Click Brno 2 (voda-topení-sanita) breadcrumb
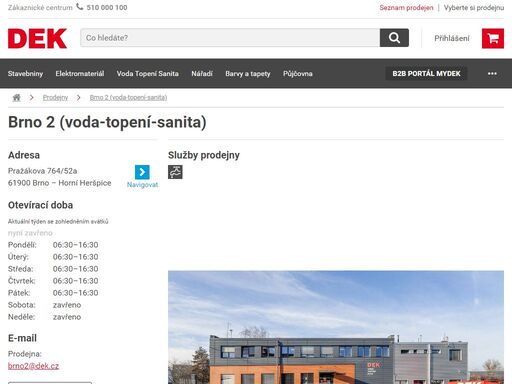 pos(128,98)
